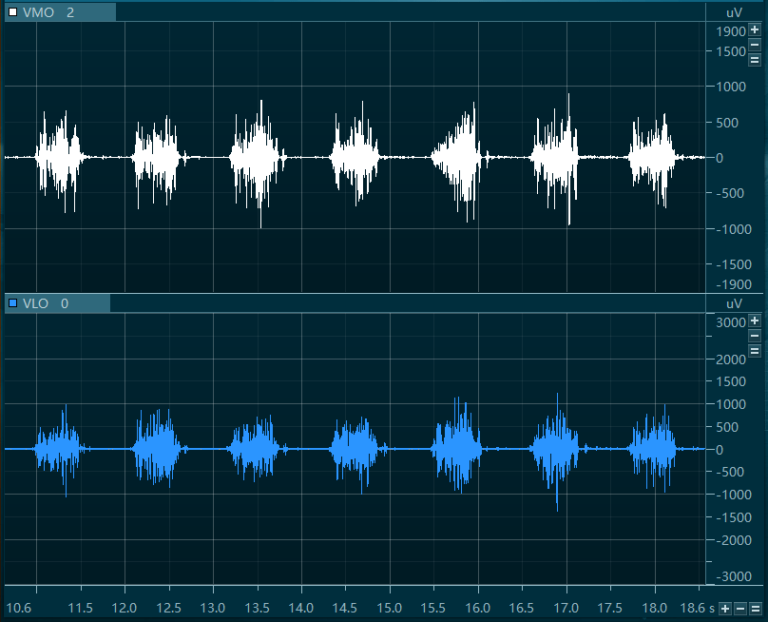Click the uV unit label of VMO channel
768x622 pixels.
point(733,13)
